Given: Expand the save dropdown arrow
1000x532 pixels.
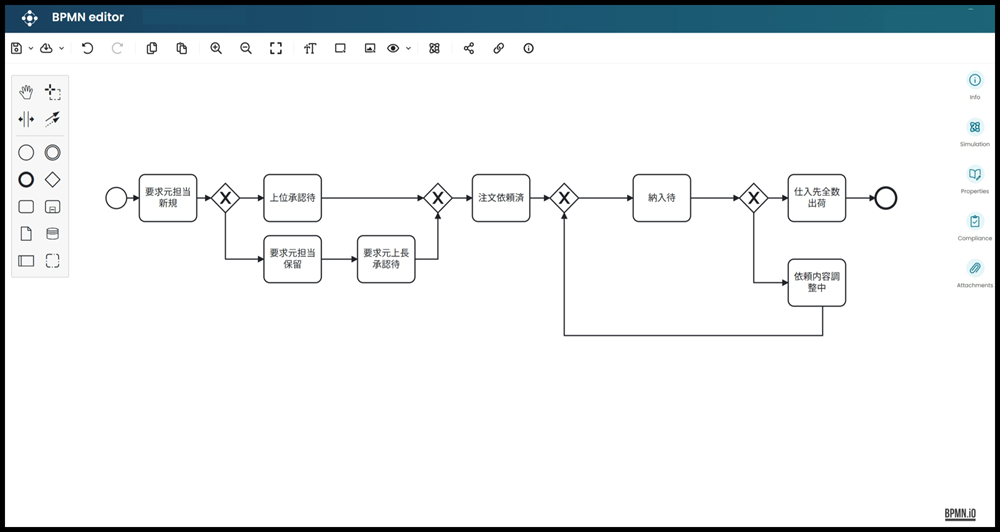Looking at the screenshot, I should pos(30,48).
